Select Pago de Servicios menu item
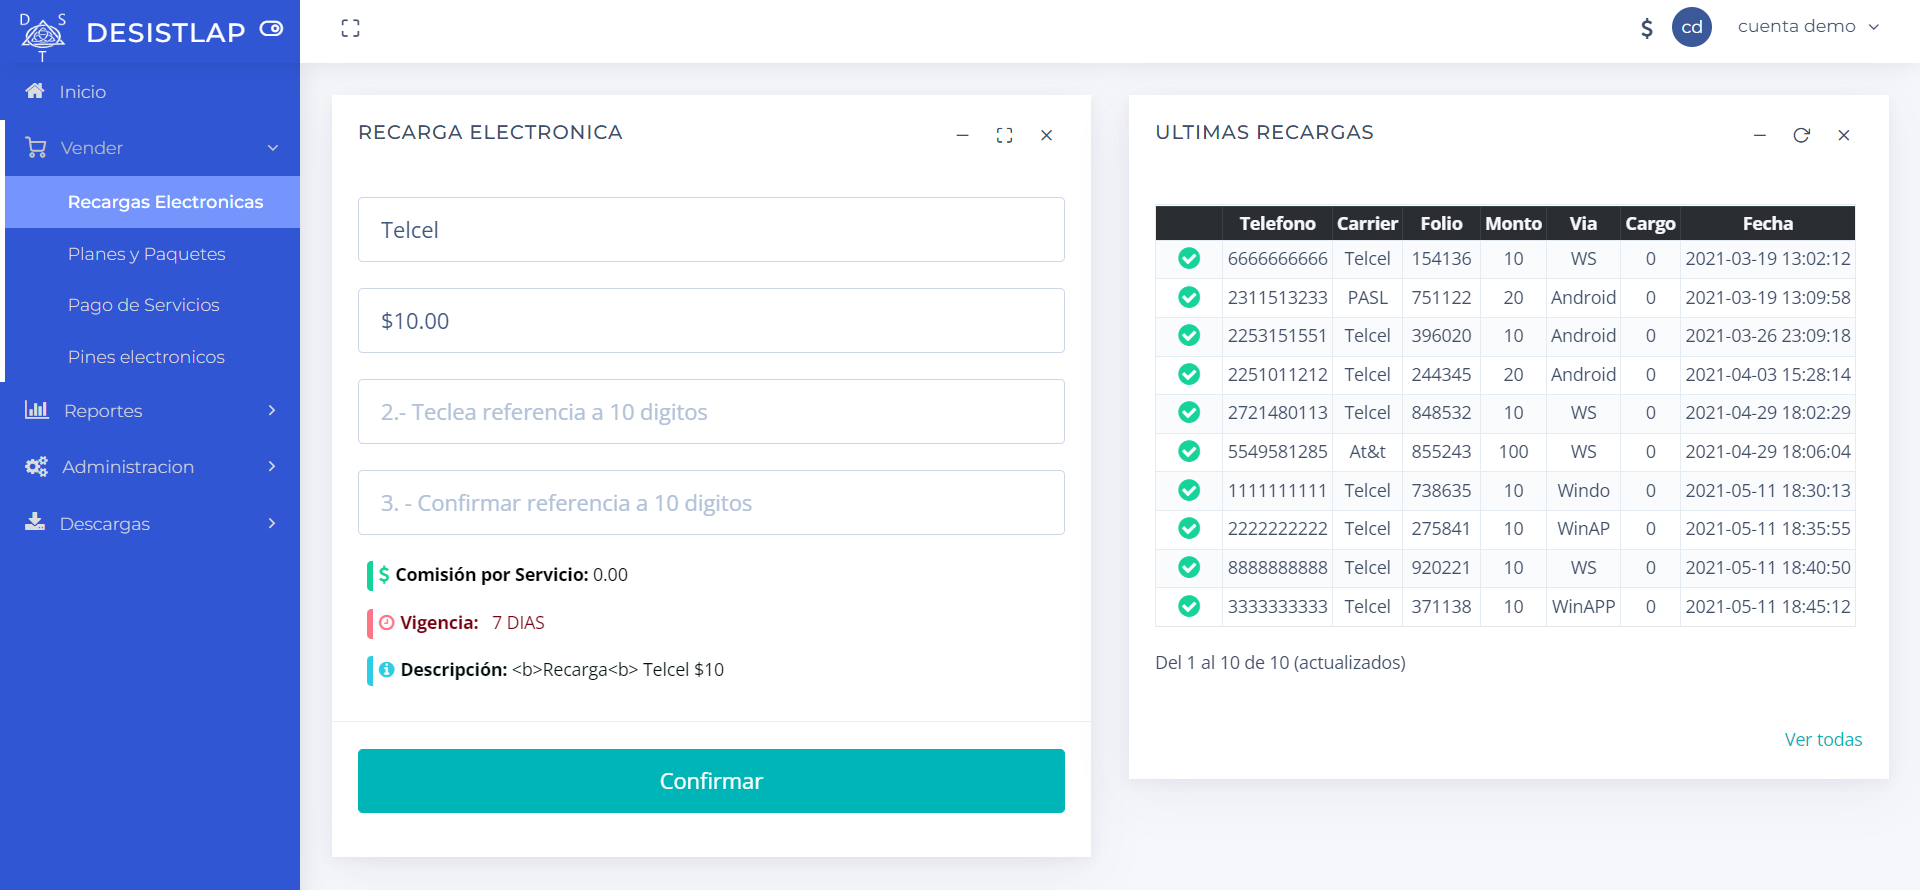 [144, 305]
